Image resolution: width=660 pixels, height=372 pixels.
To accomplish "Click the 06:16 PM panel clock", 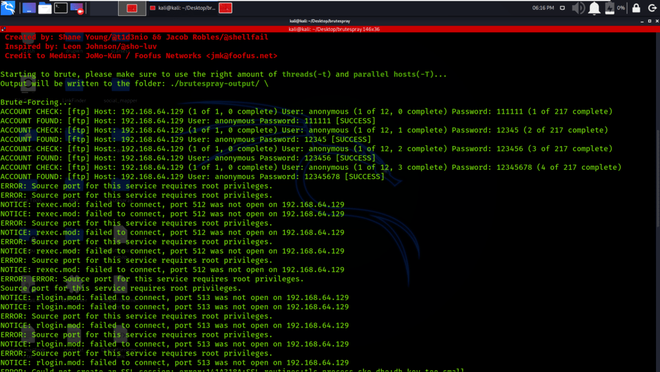I will (x=543, y=8).
